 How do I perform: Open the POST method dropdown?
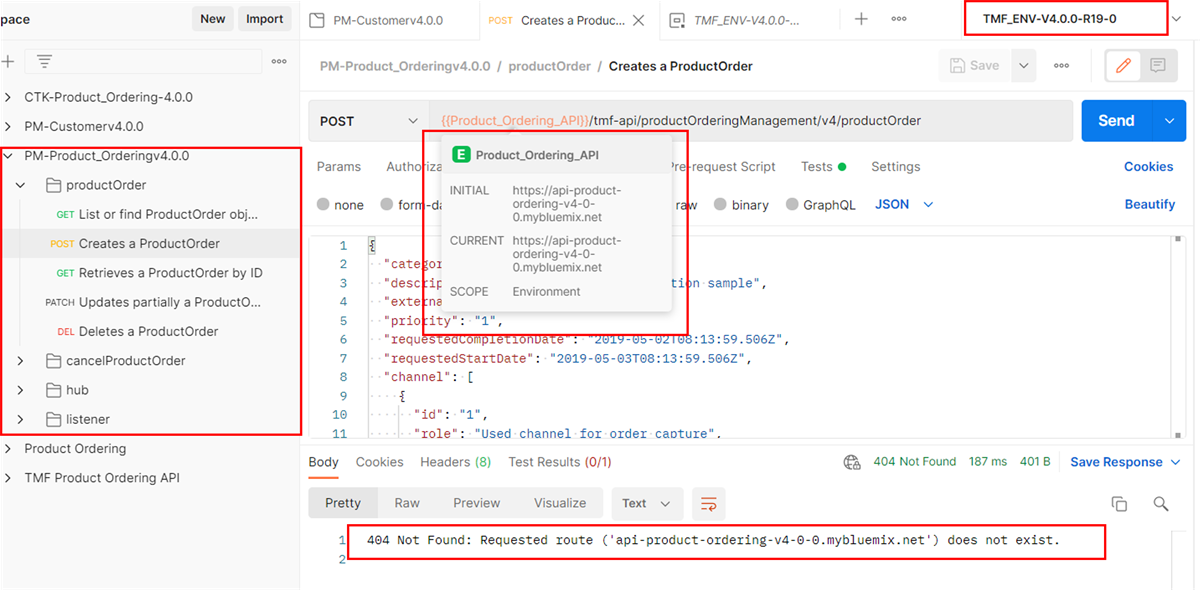pyautogui.click(x=368, y=119)
